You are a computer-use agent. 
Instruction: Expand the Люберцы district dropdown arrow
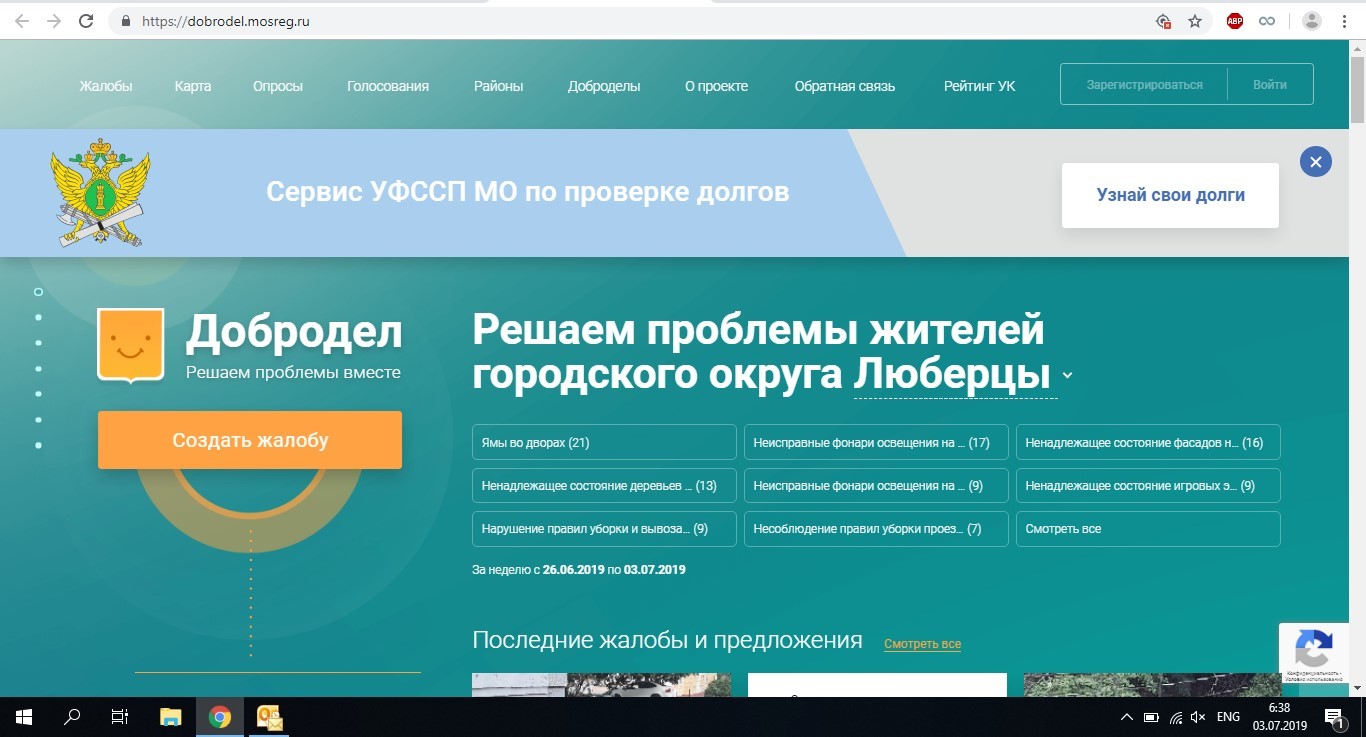point(1067,376)
